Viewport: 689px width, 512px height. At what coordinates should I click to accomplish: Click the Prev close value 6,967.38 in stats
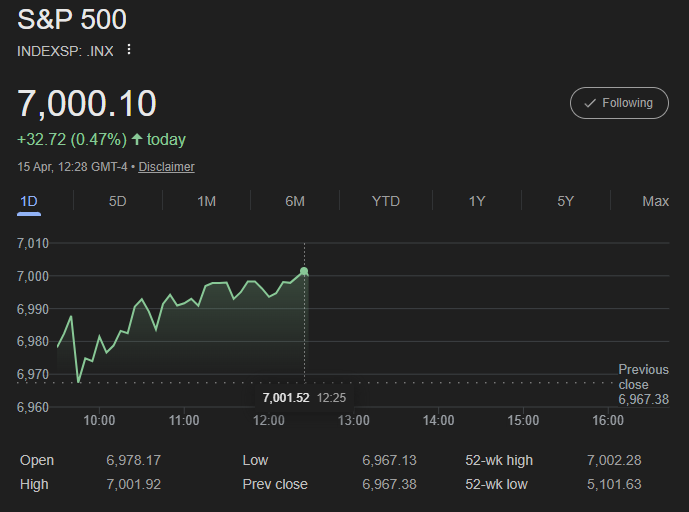(389, 484)
